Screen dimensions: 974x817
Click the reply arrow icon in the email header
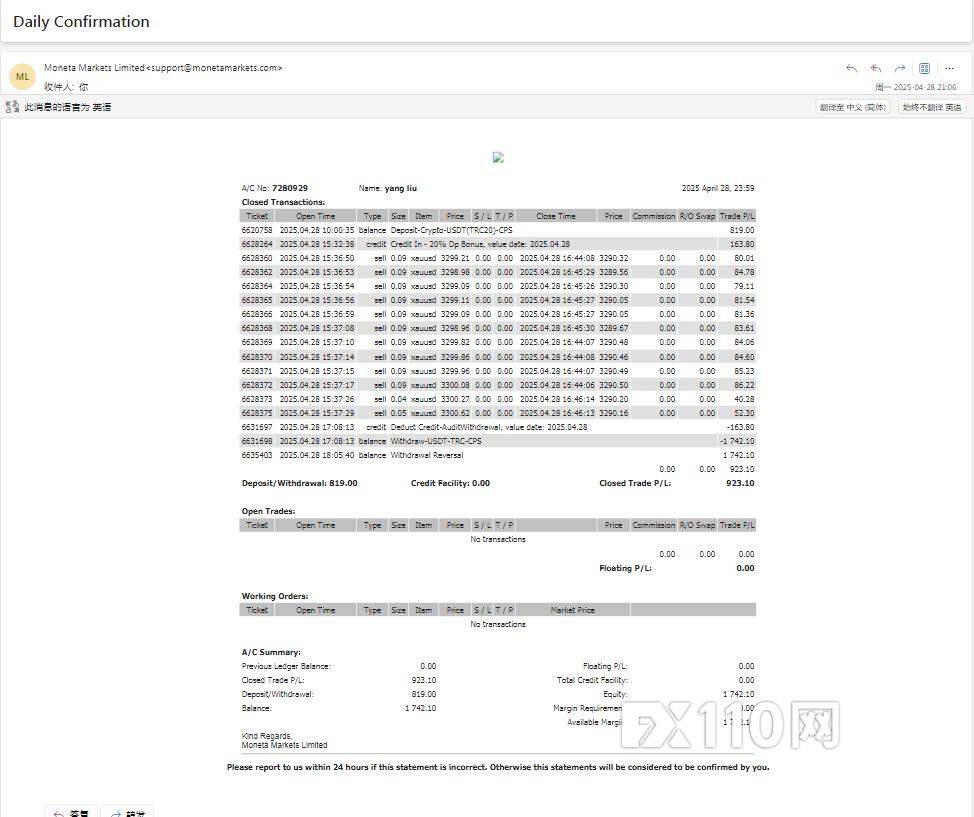(852, 68)
